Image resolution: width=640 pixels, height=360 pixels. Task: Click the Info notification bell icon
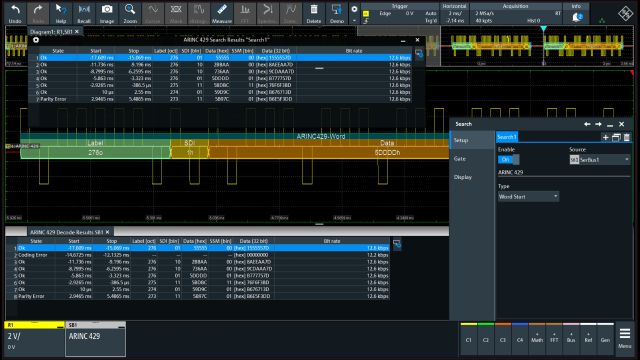click(577, 17)
